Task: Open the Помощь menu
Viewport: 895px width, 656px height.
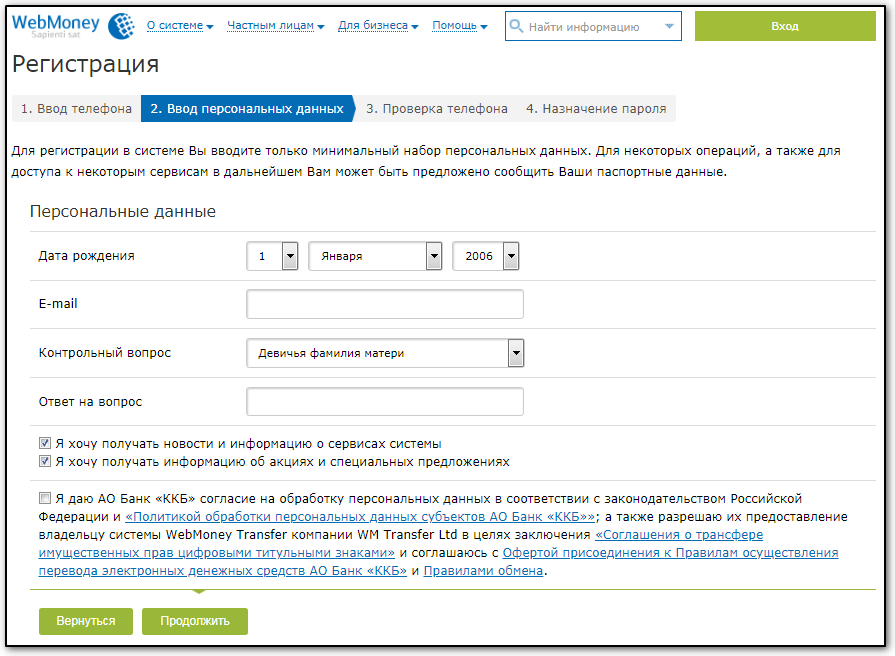Action: (459, 26)
